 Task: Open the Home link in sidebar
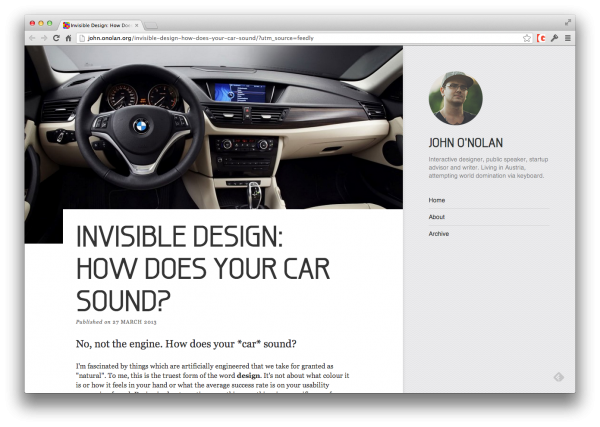437,200
